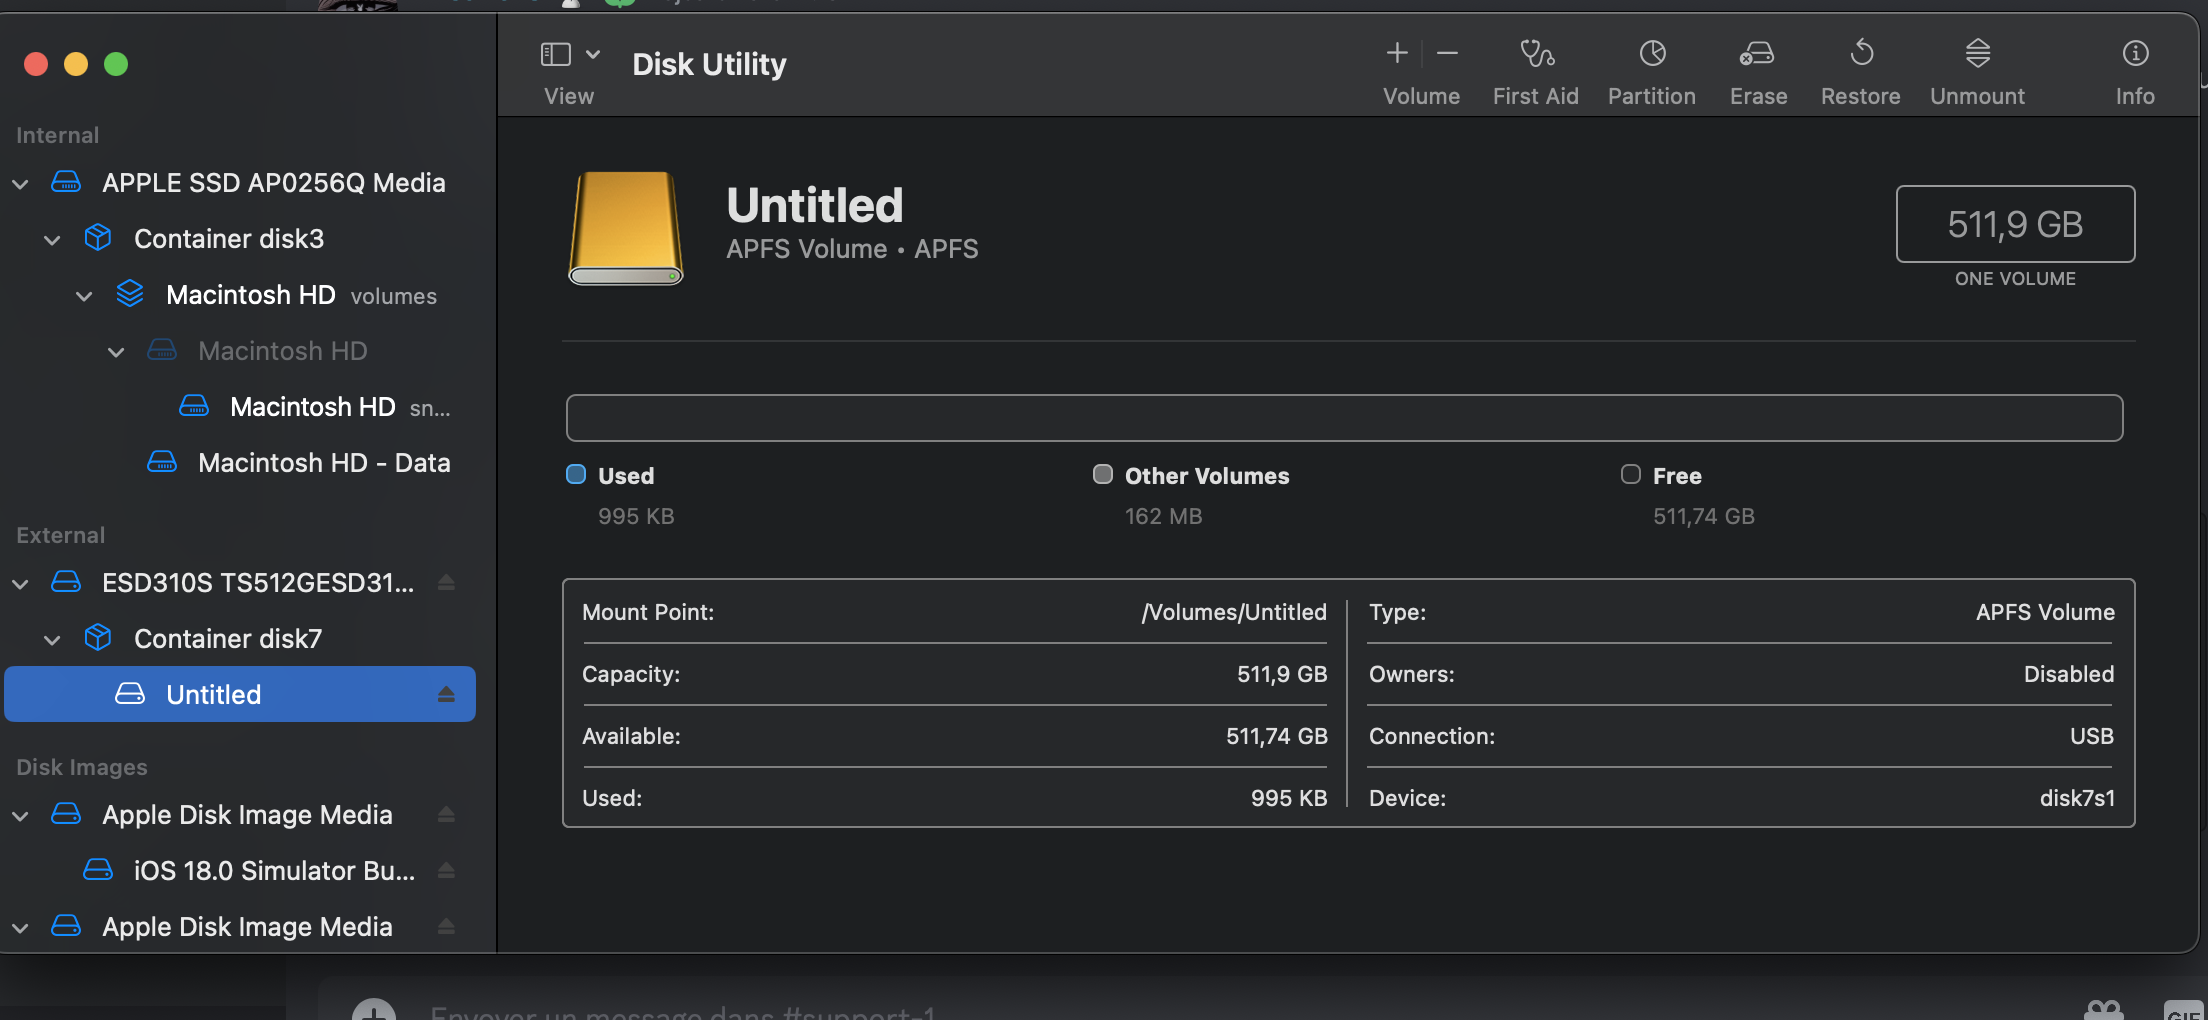Eject second Apple Disk Image Media
This screenshot has height=1020, width=2208.
tap(446, 927)
